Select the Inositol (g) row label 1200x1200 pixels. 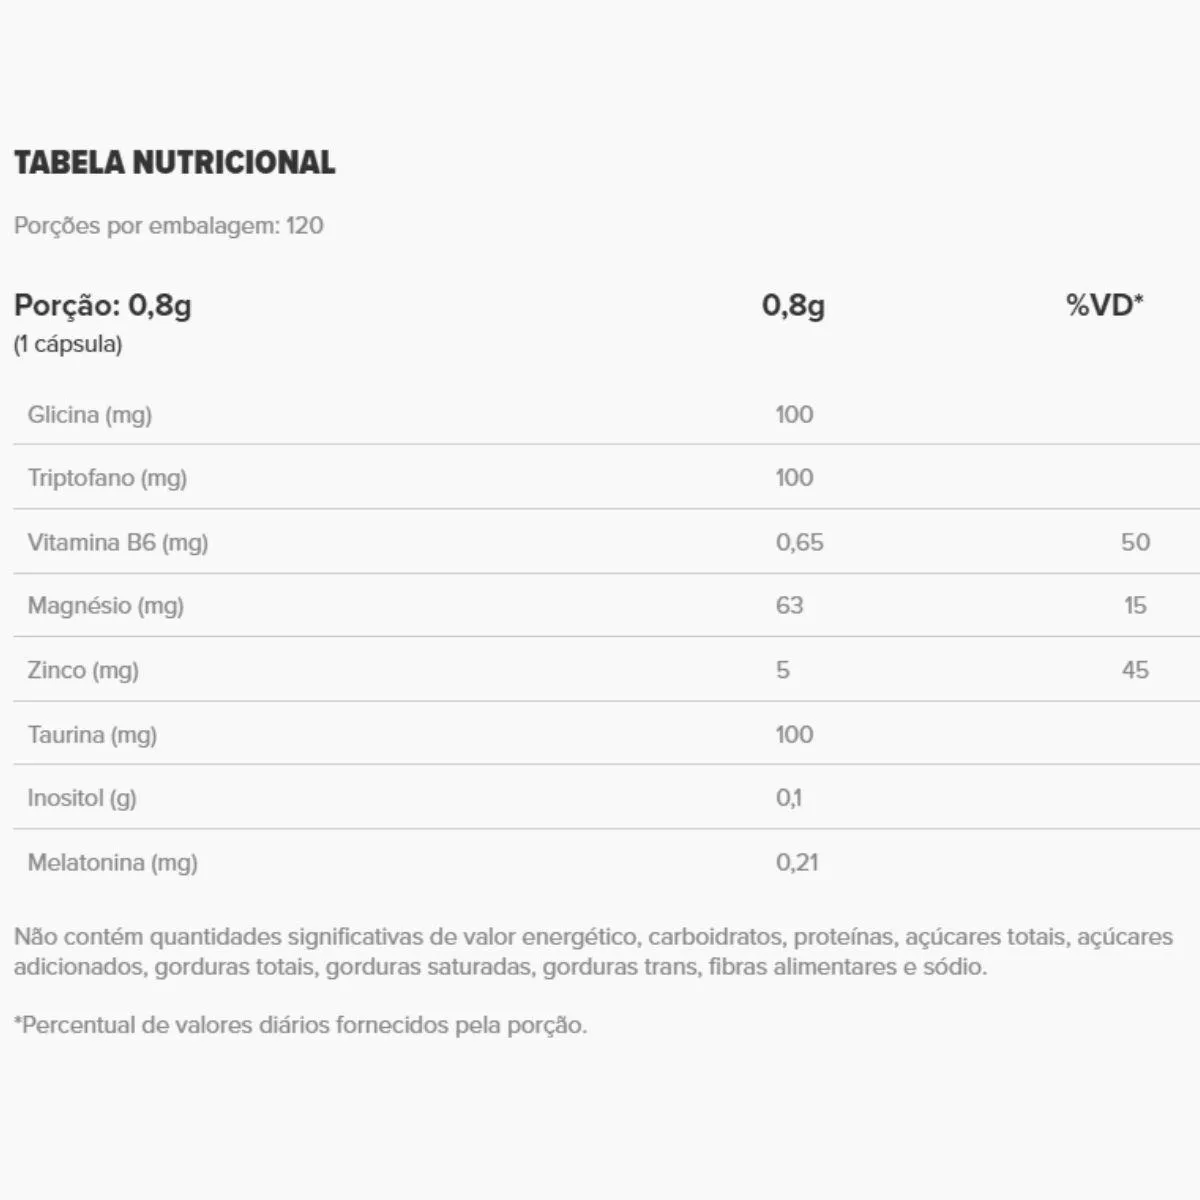[82, 798]
